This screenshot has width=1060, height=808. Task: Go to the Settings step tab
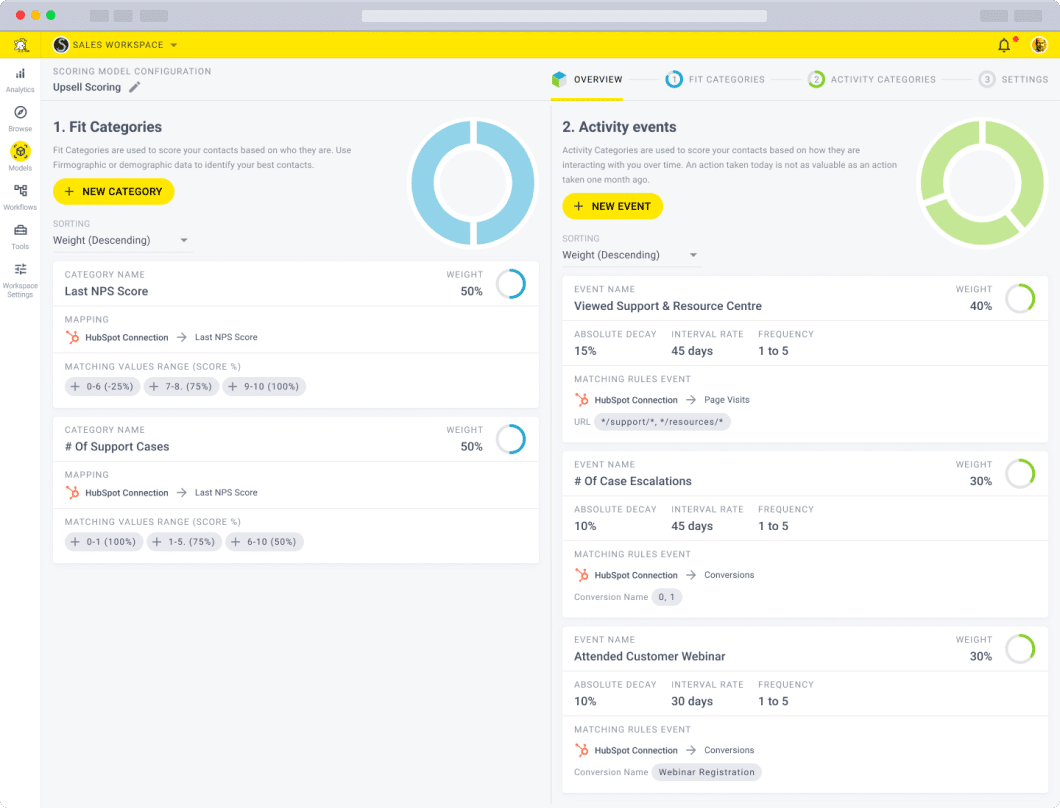tap(1013, 80)
